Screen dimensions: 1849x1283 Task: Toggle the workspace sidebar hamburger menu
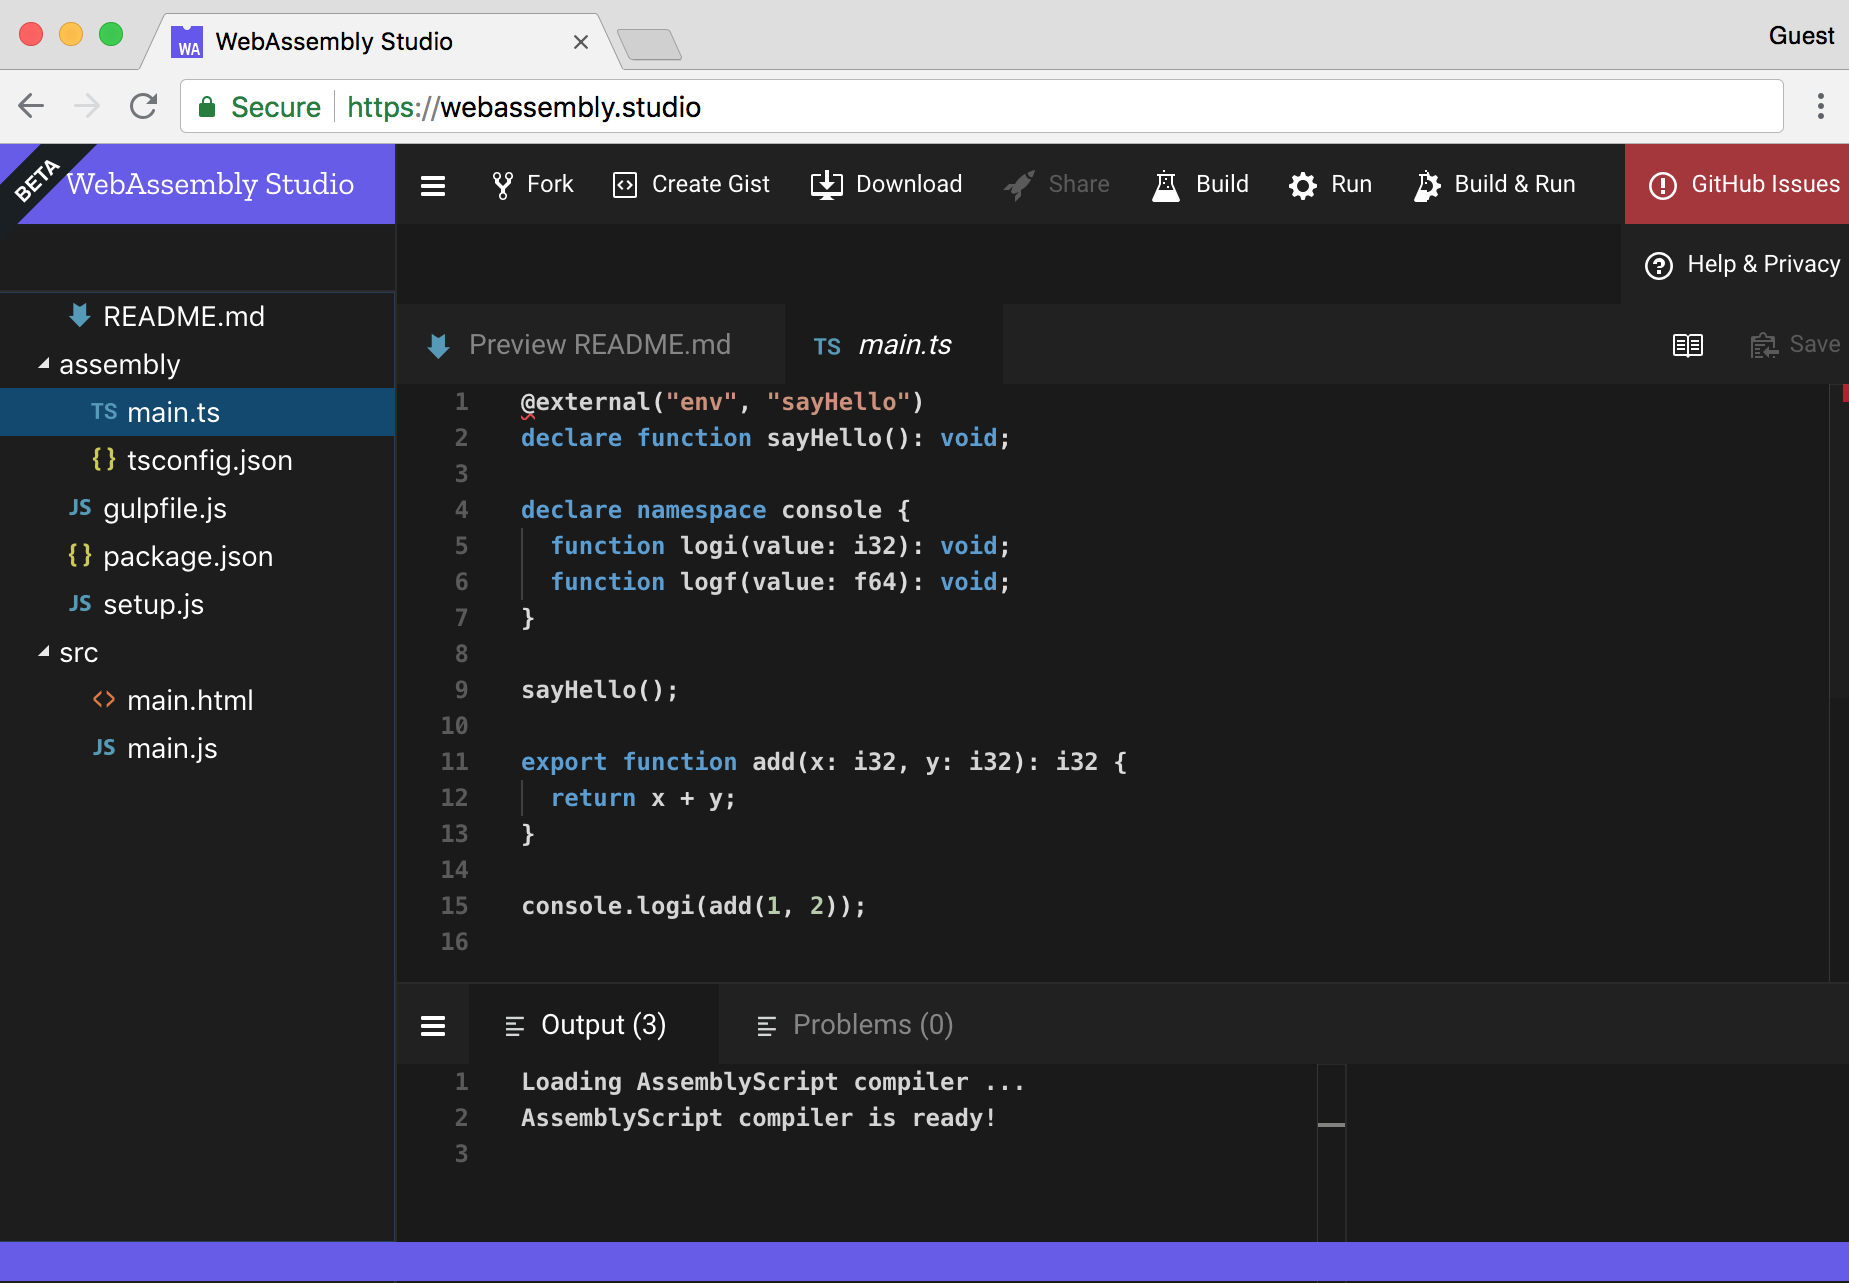[x=433, y=186]
